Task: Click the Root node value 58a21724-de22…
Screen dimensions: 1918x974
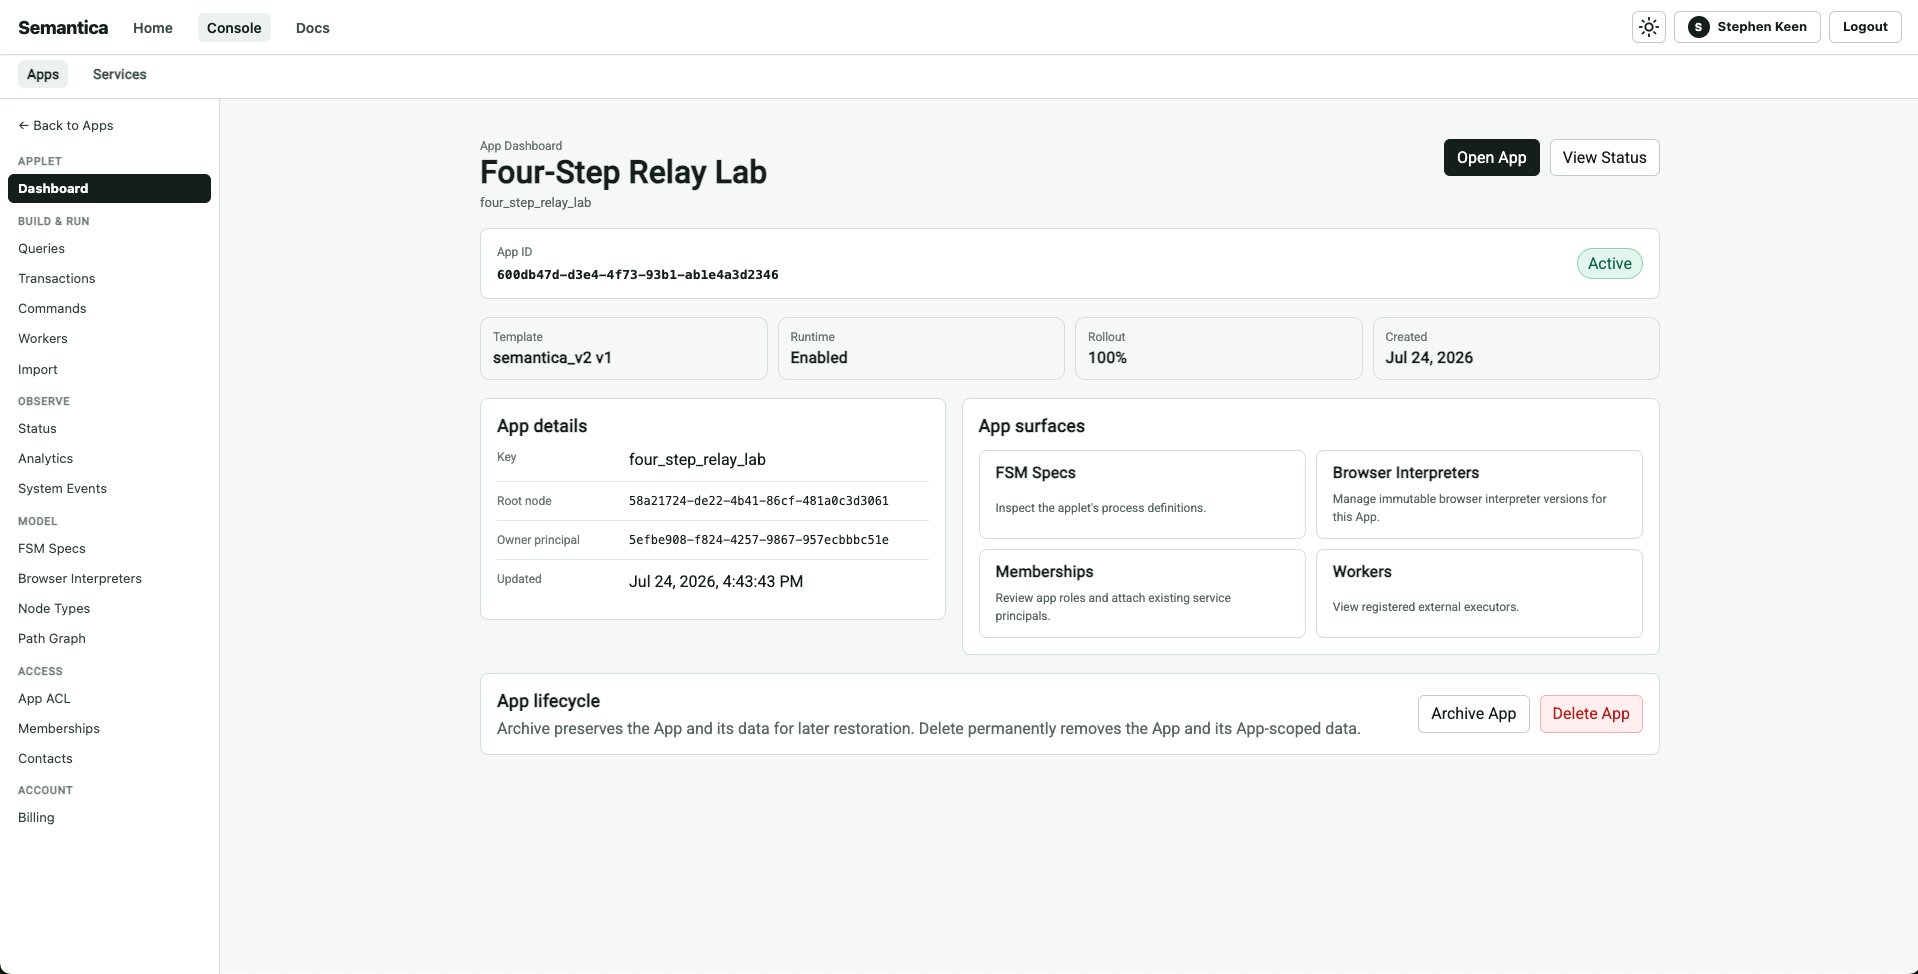Action: click(x=758, y=500)
